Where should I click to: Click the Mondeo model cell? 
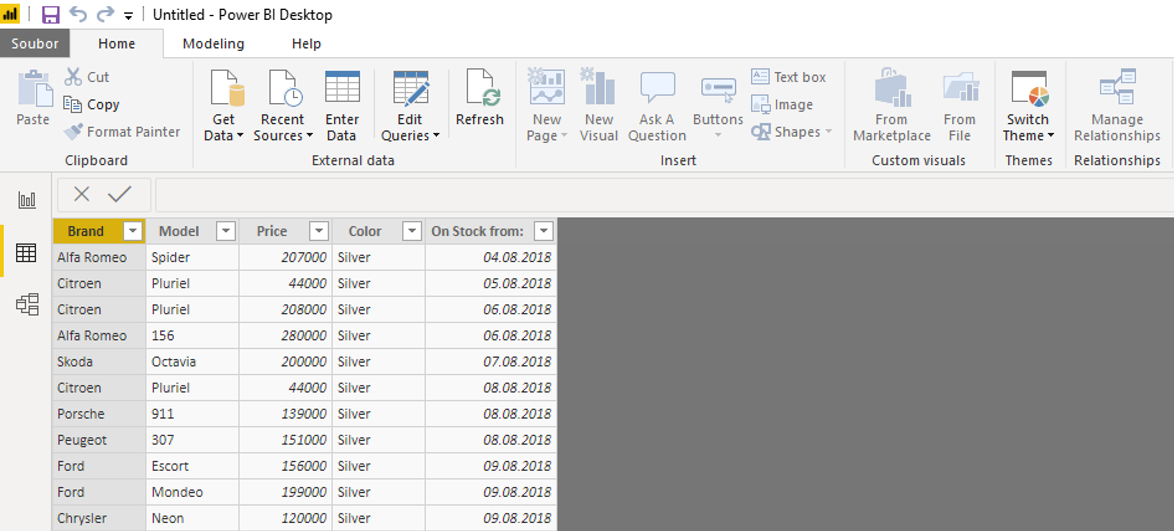192,492
